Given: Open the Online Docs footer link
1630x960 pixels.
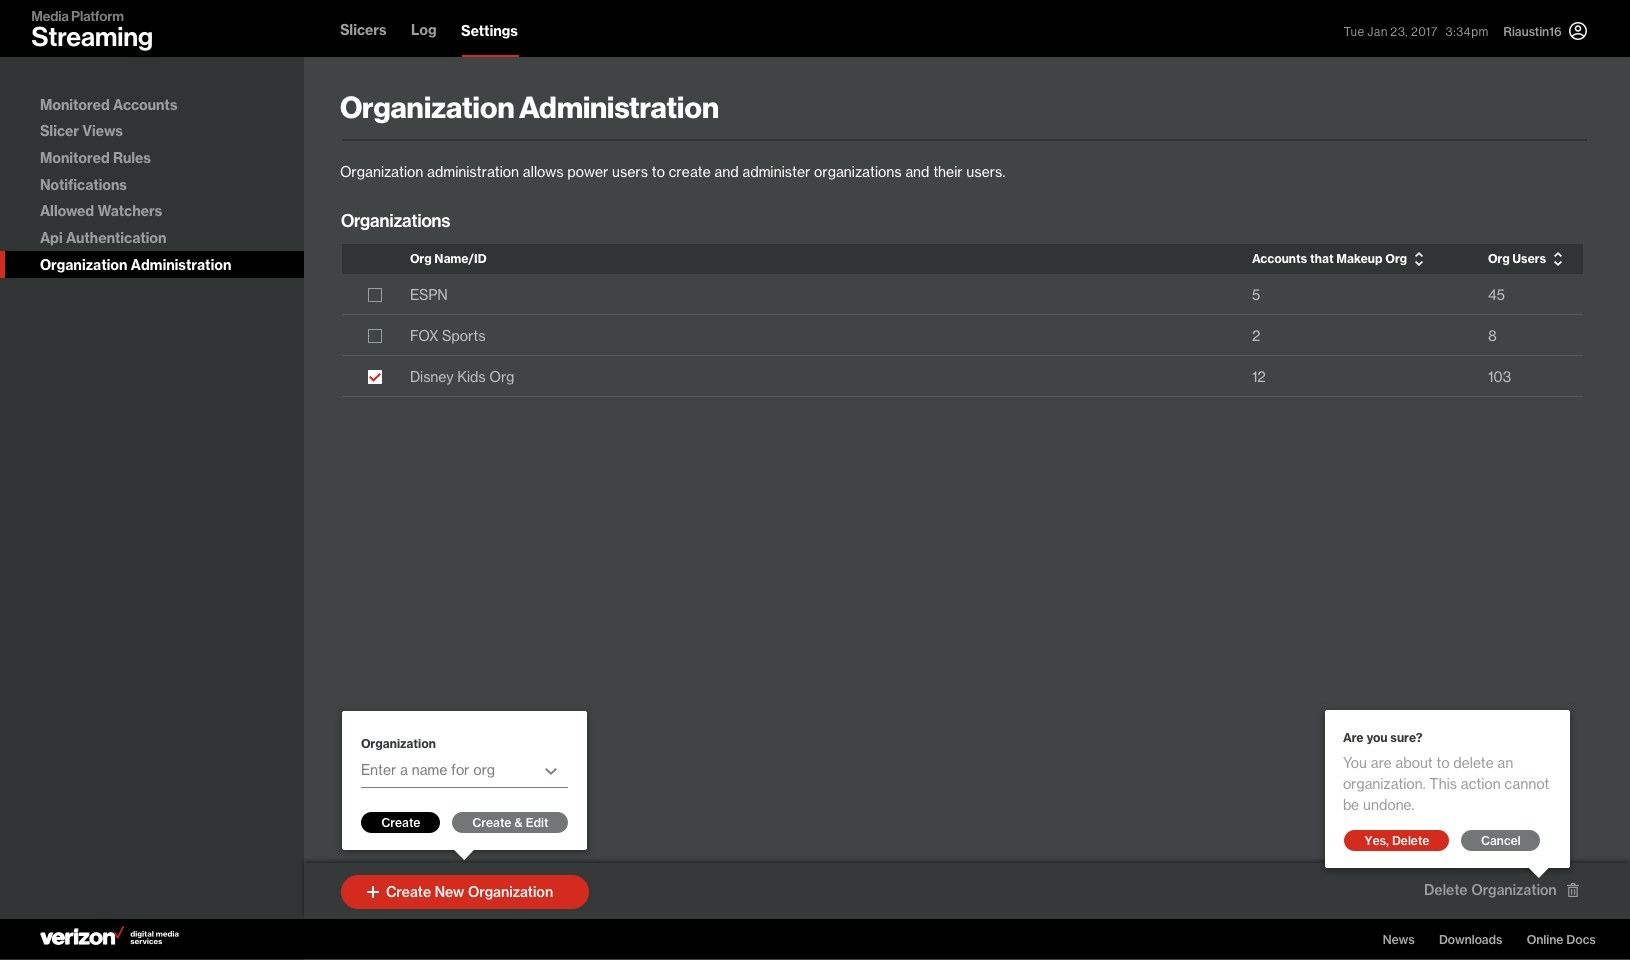Looking at the screenshot, I should [1561, 940].
